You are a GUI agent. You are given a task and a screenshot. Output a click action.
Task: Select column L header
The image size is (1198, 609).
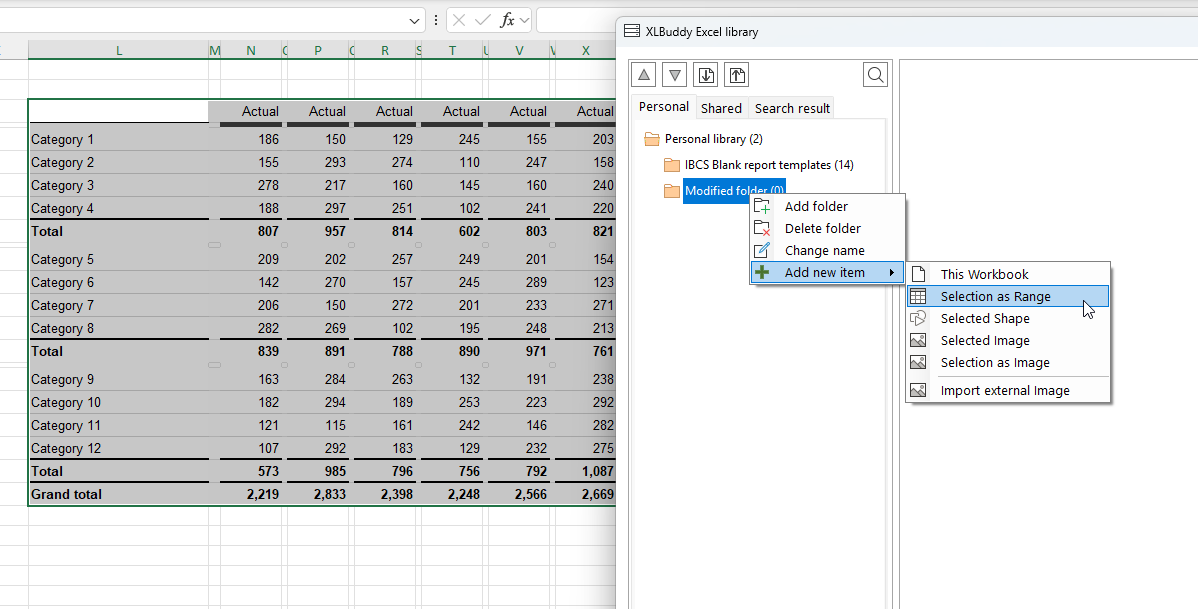[119, 50]
